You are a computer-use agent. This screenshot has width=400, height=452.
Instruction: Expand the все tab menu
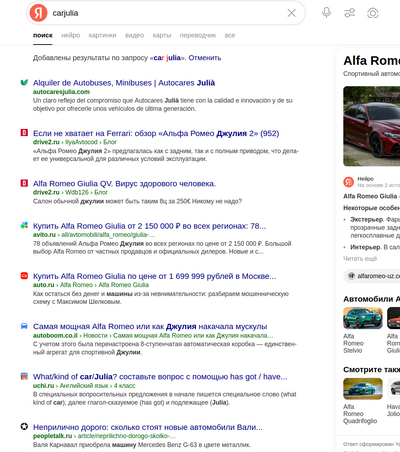[x=230, y=35]
